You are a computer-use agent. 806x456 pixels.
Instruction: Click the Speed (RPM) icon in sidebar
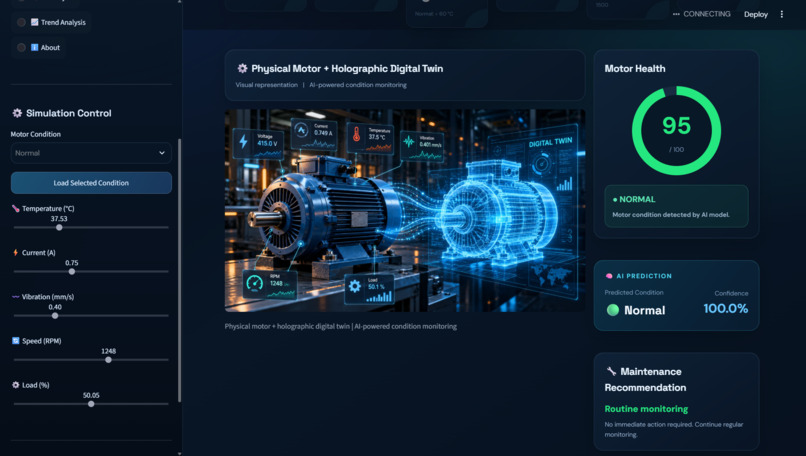(x=15, y=341)
